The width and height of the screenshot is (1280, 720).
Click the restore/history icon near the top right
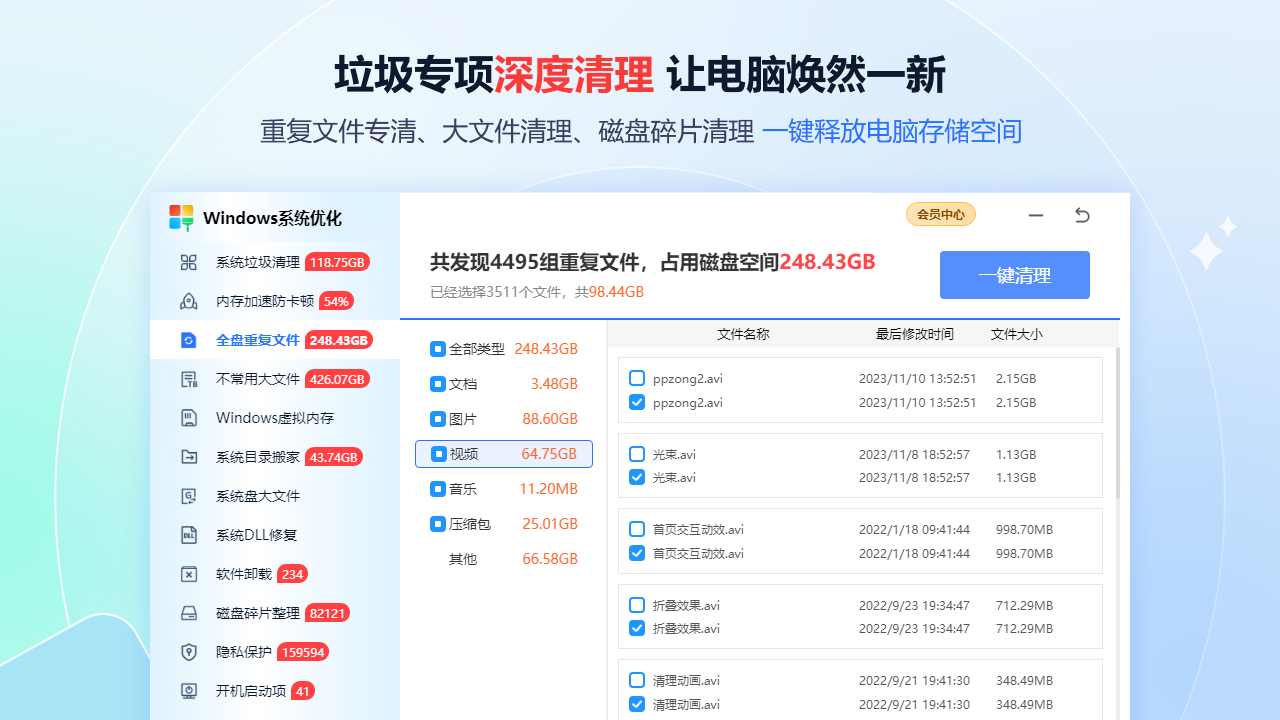(1082, 215)
